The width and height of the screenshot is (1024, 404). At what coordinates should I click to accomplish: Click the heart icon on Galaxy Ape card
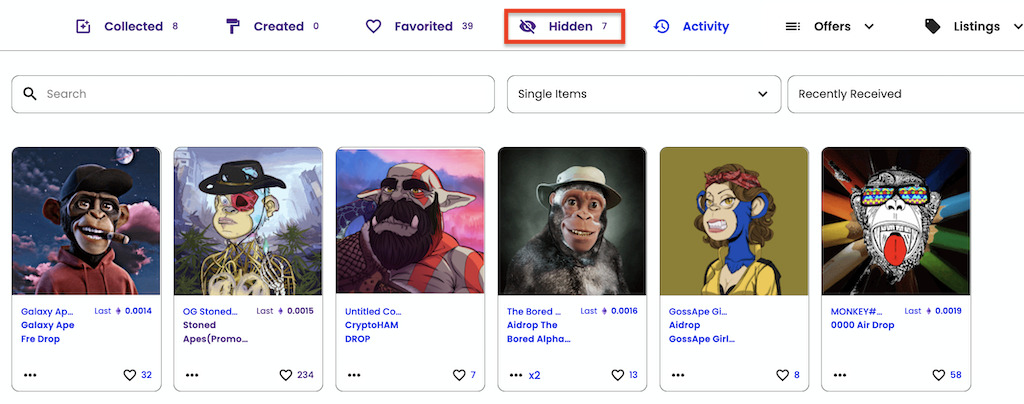[130, 375]
